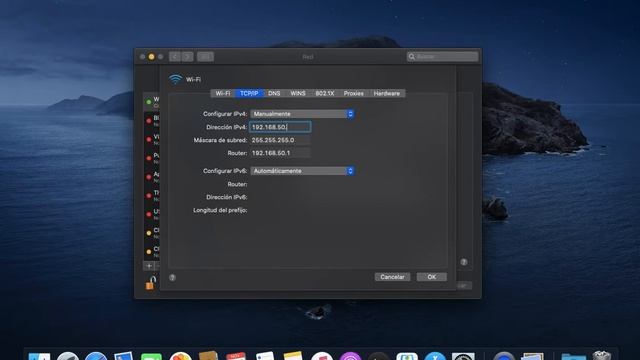Minimize the window with the yellow button
Viewport: 640px width, 360px height.
pyautogui.click(x=151, y=57)
